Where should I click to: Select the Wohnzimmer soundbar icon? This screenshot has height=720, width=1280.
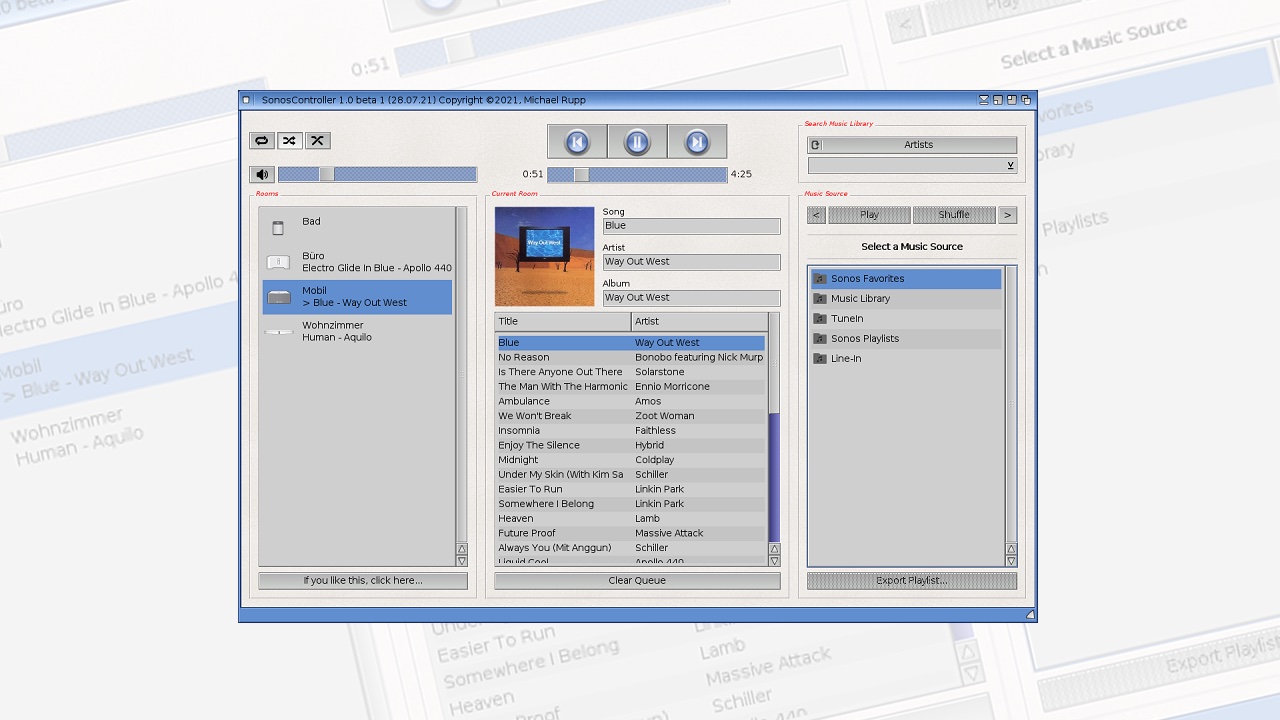[x=278, y=332]
